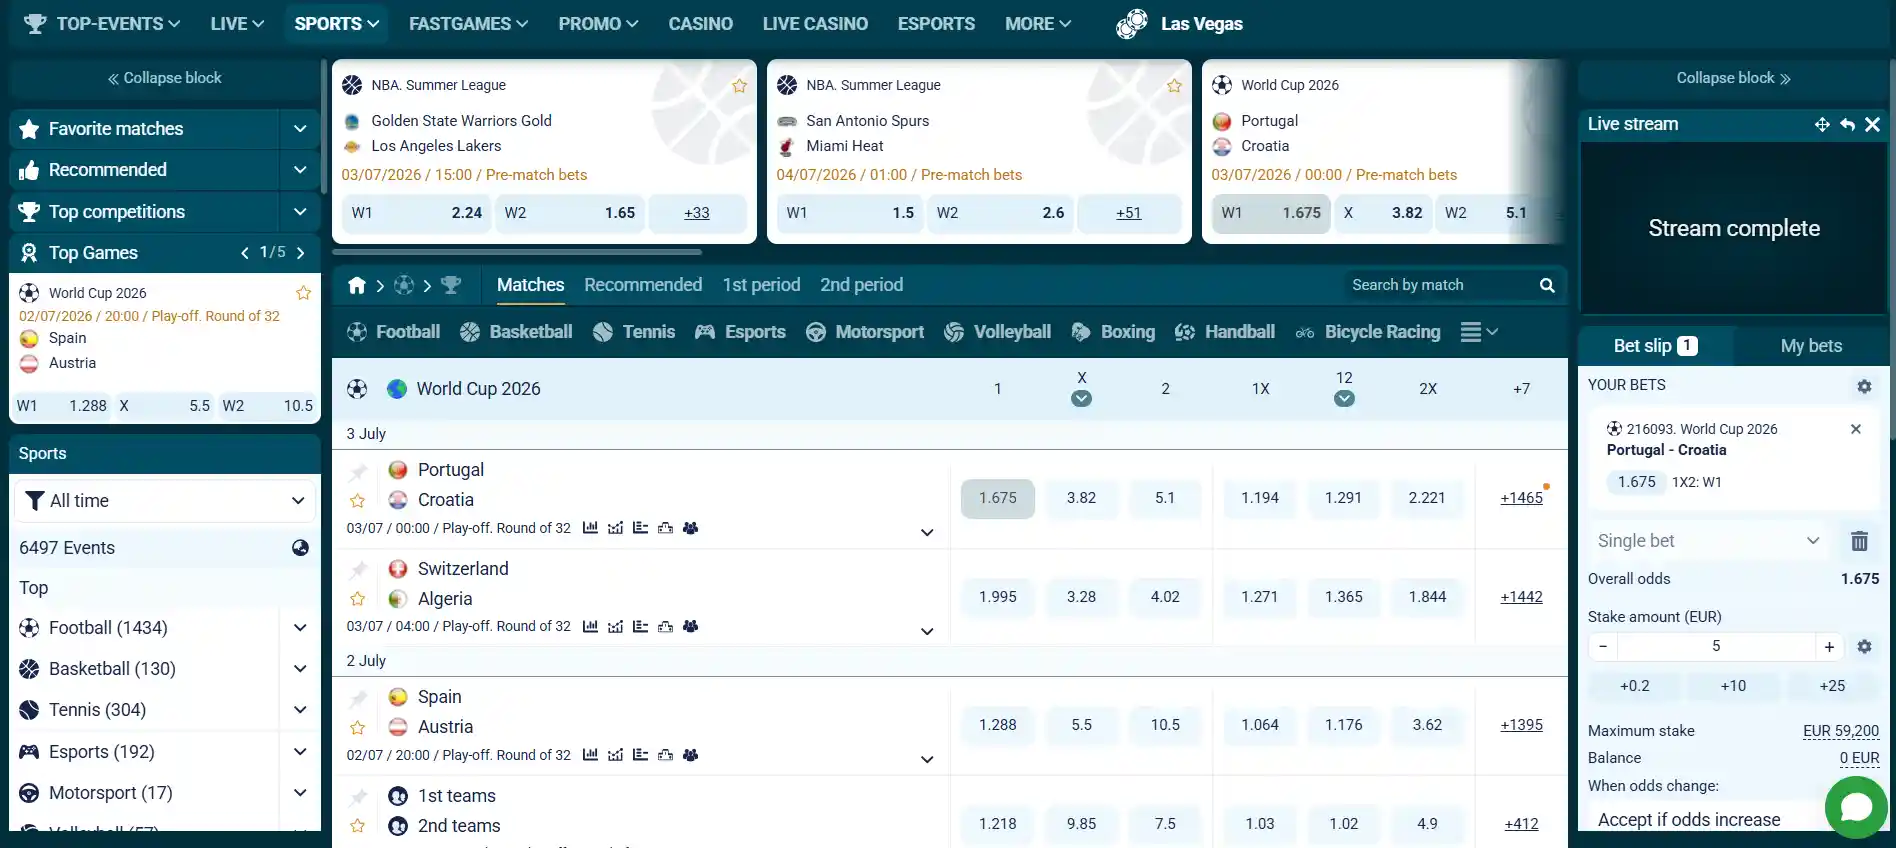This screenshot has height=848, width=1896.
Task: Open the All time filter dropdown
Action: coord(165,501)
